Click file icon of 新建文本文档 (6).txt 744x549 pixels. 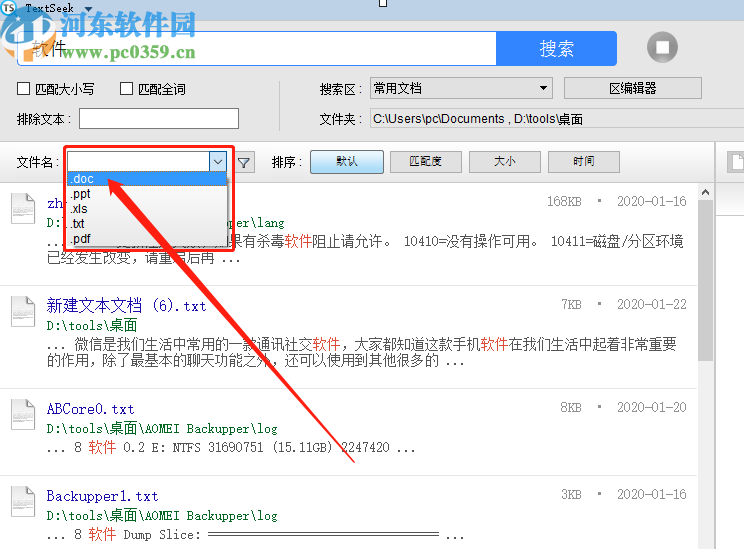click(23, 311)
